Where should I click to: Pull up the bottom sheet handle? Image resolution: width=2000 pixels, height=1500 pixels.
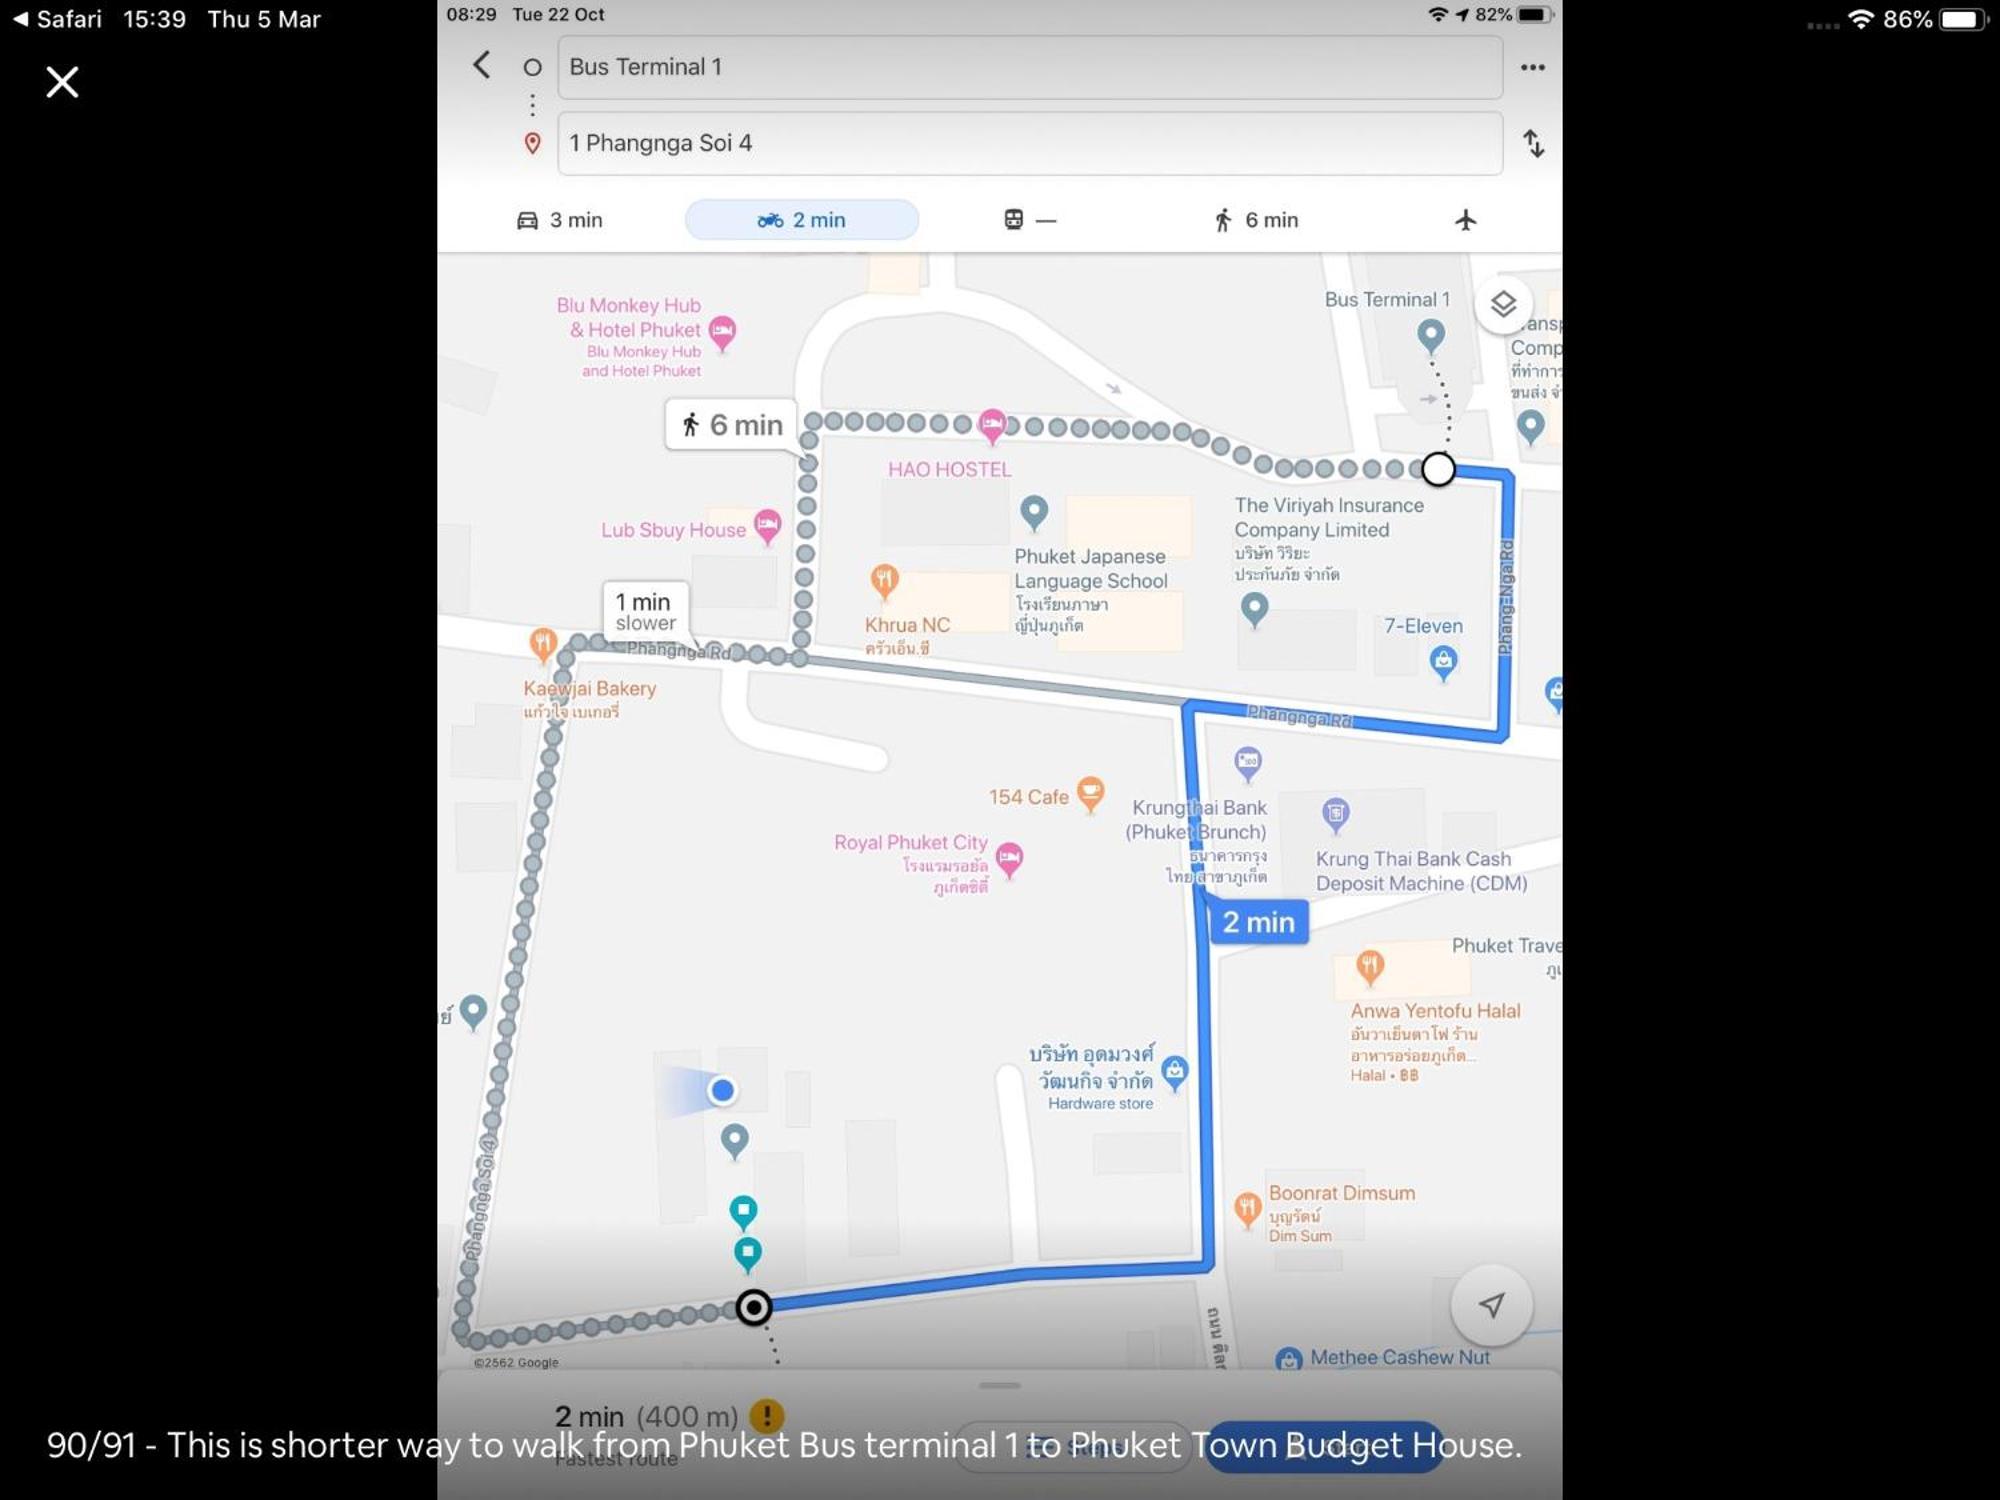pos(999,1385)
